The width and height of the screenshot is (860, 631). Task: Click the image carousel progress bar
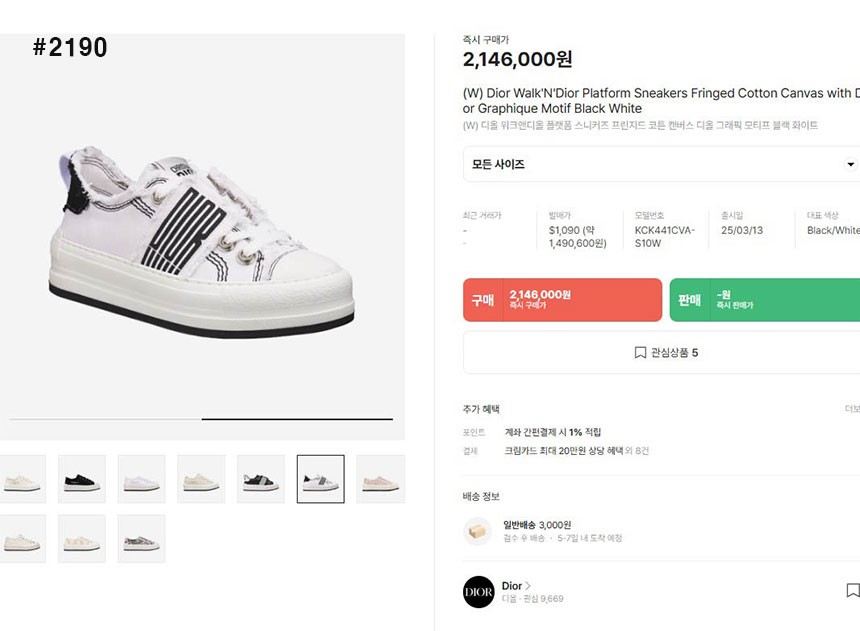pos(201,419)
